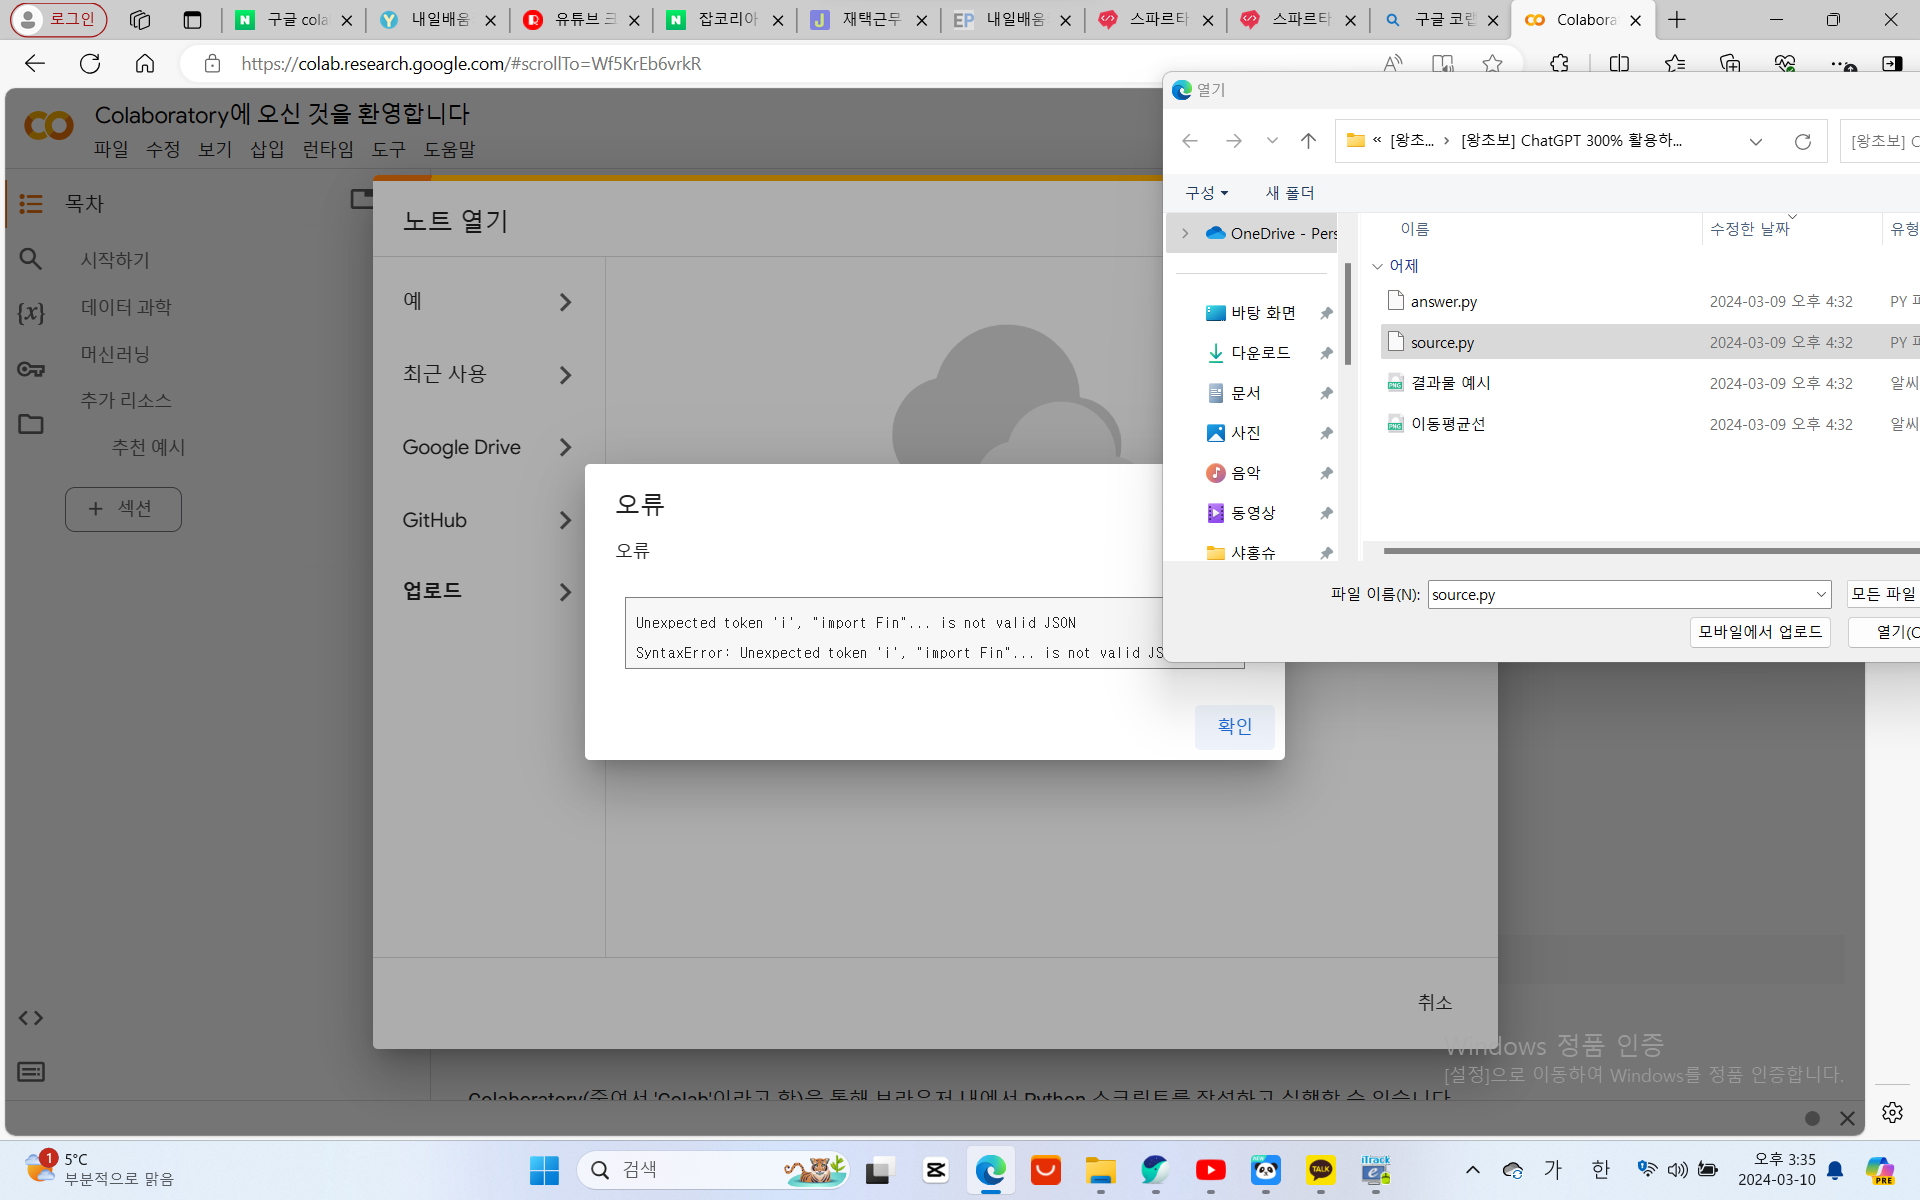View site information via the lock icon

(212, 64)
